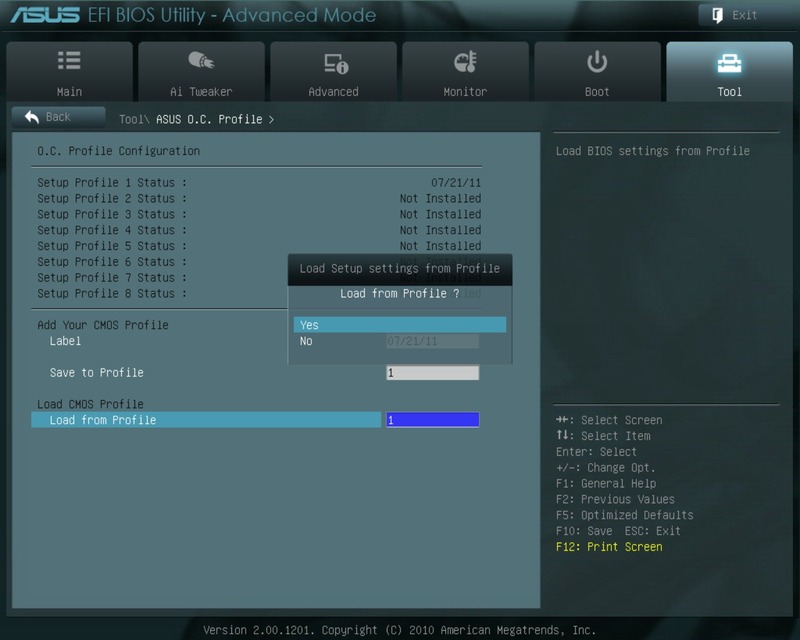The image size is (800, 640).
Task: Open the Monitor tab label
Action: tap(465, 92)
